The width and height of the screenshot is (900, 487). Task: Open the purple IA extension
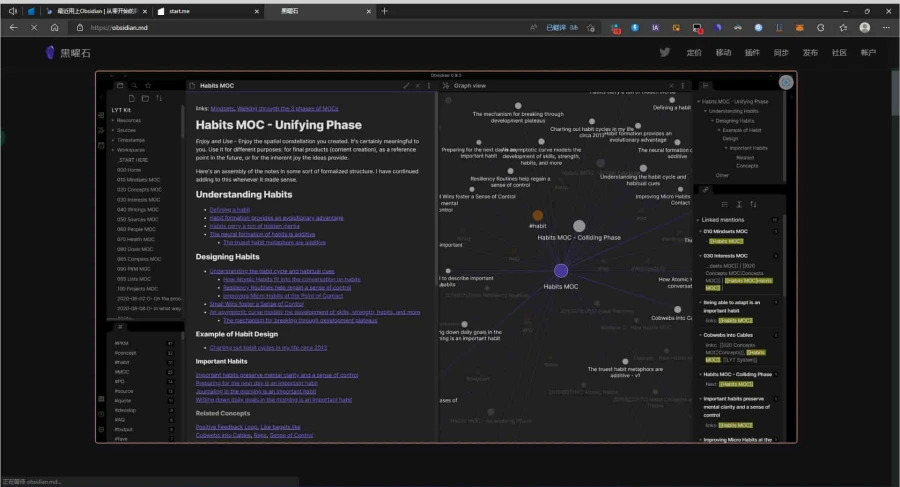(x=655, y=28)
